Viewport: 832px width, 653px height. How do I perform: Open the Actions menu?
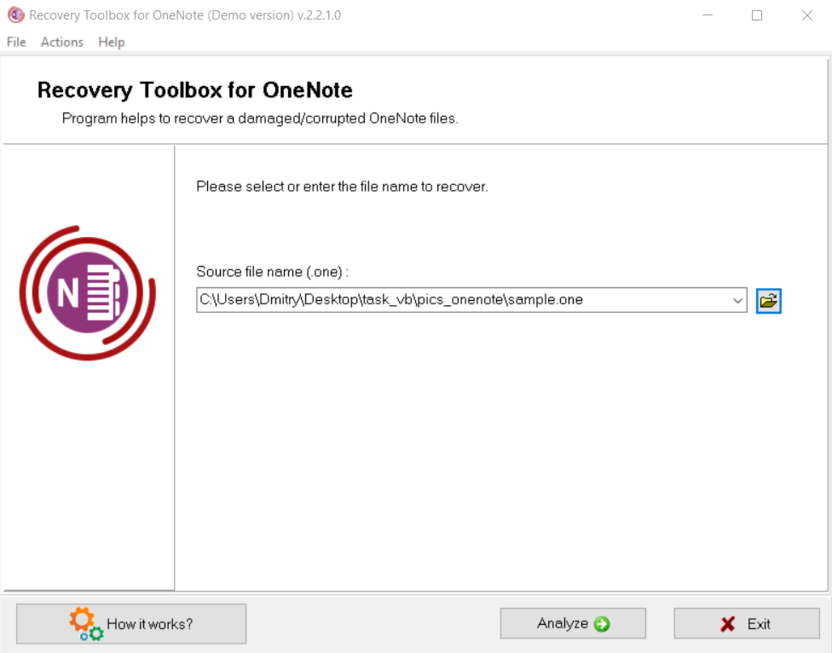[x=61, y=42]
